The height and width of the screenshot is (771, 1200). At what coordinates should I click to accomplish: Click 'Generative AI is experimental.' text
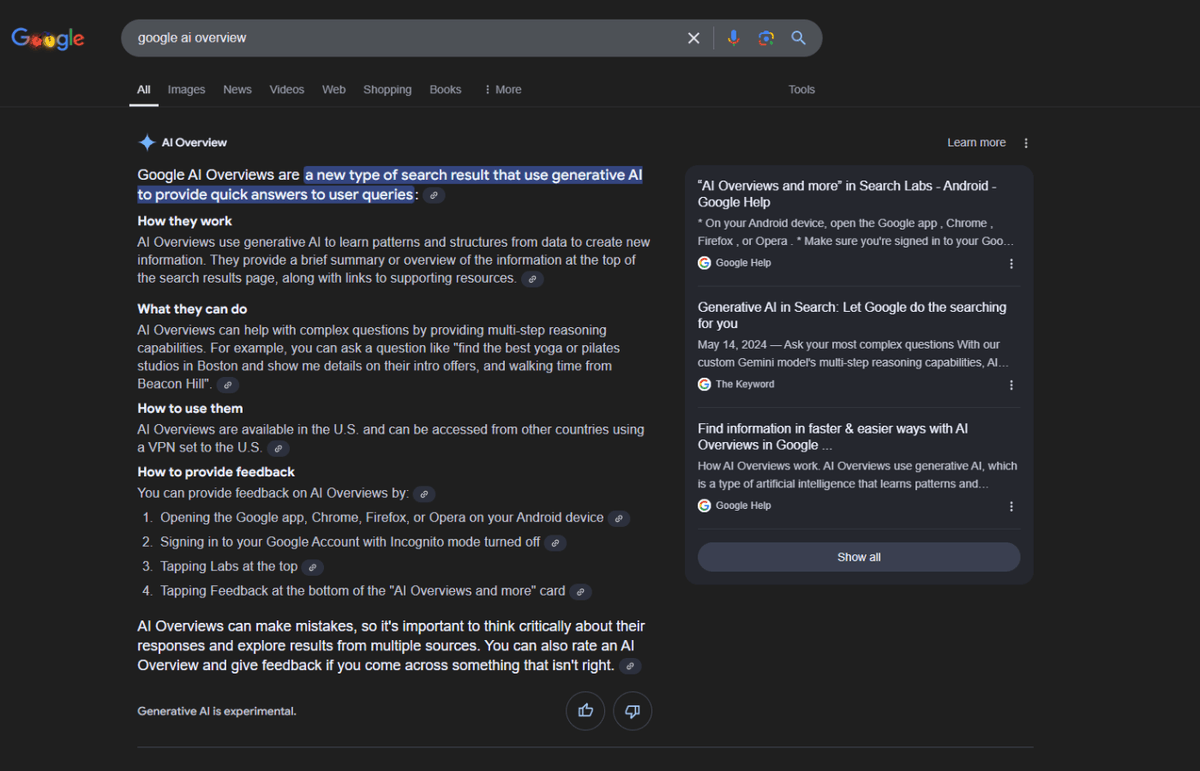pos(217,712)
